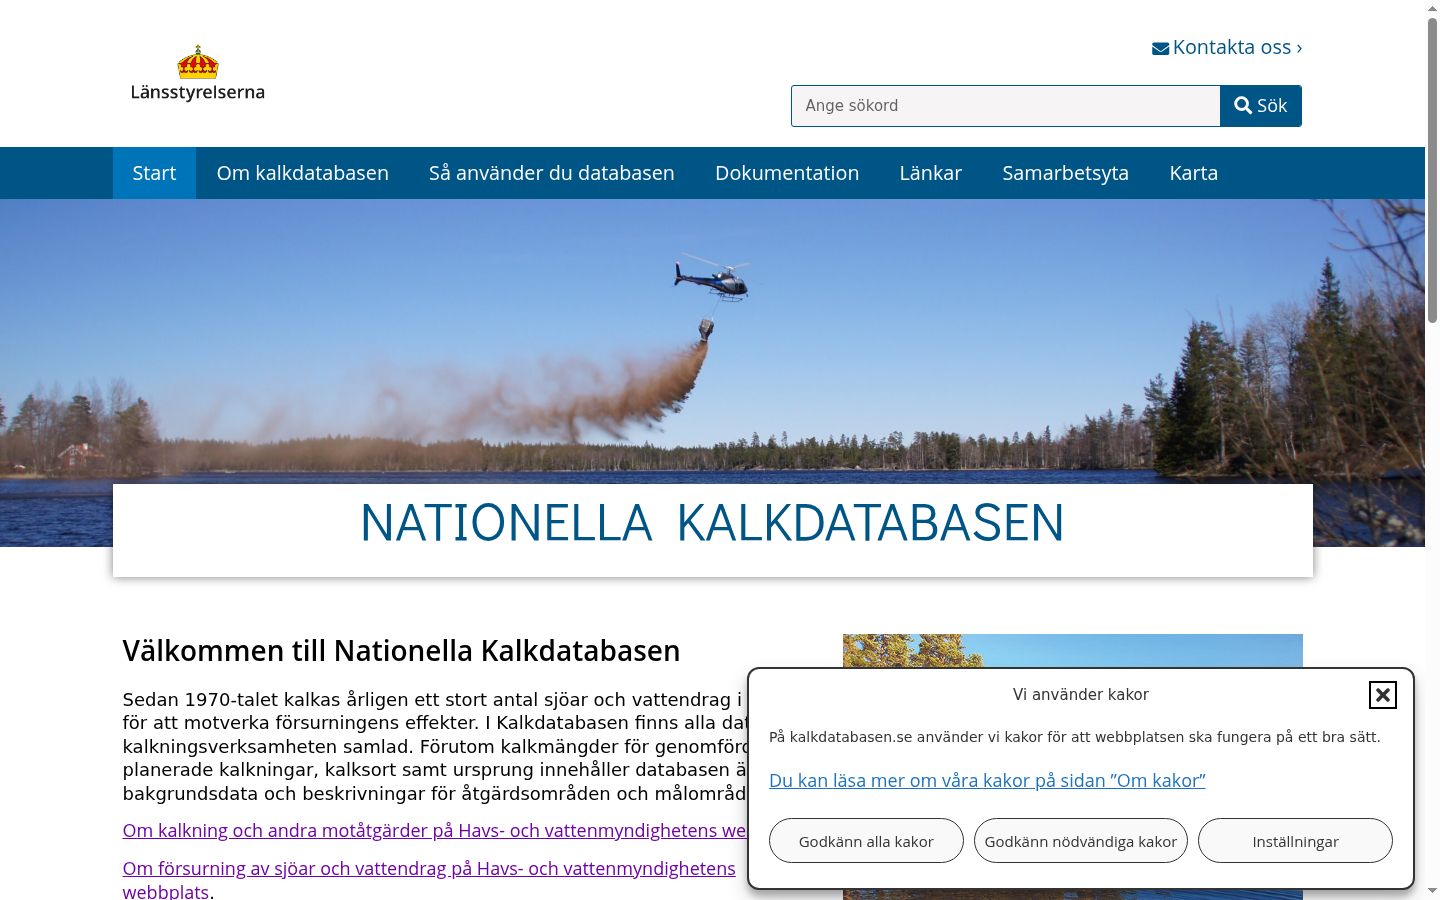Open cookie Inställningar
The image size is (1440, 900).
click(x=1295, y=841)
